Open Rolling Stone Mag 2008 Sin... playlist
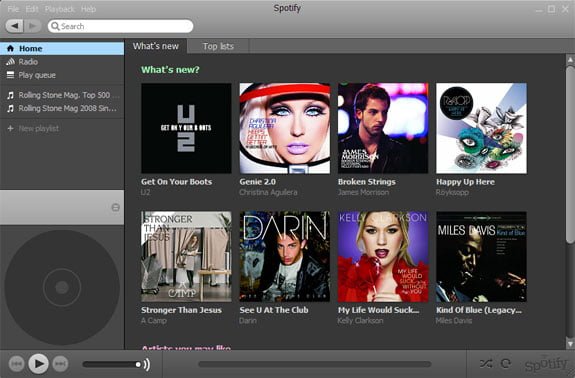The height and width of the screenshot is (378, 575). (62, 109)
